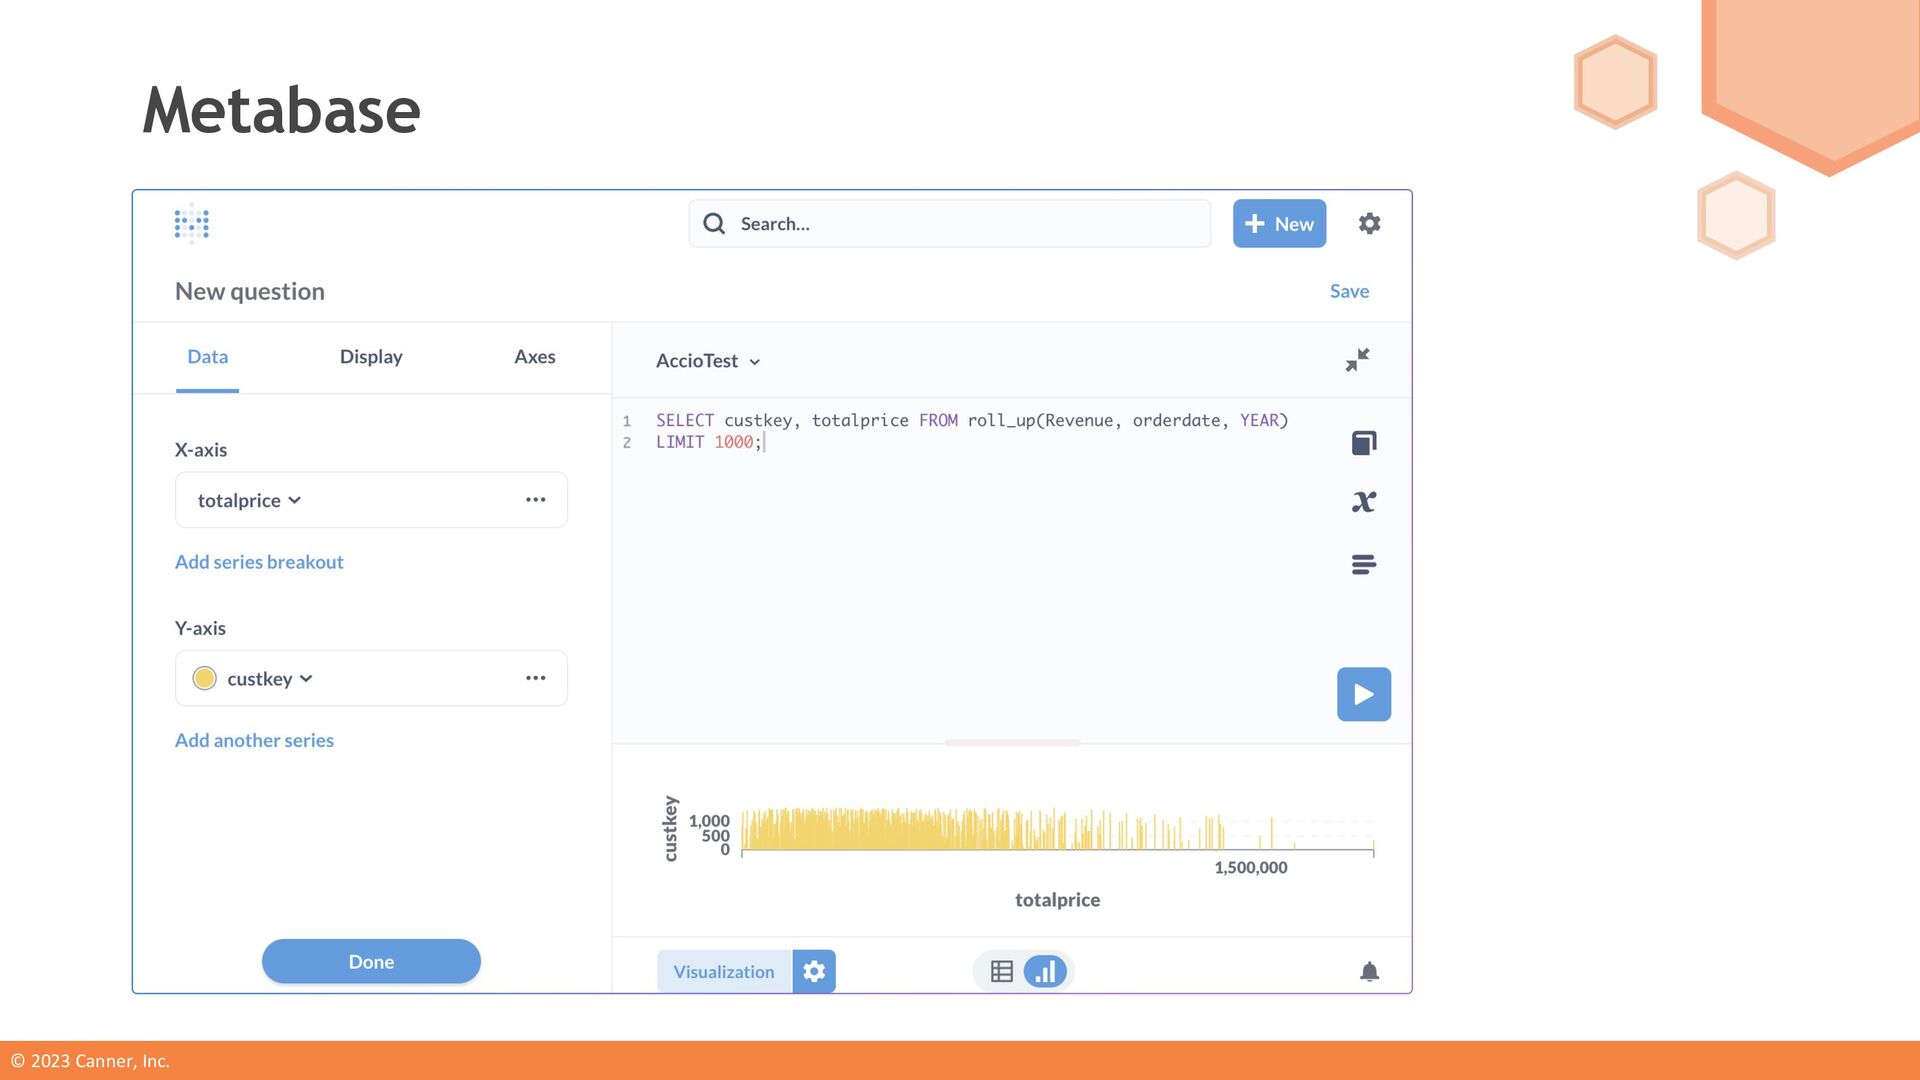
Task: Click the Metabase logo icon
Action: (191, 224)
